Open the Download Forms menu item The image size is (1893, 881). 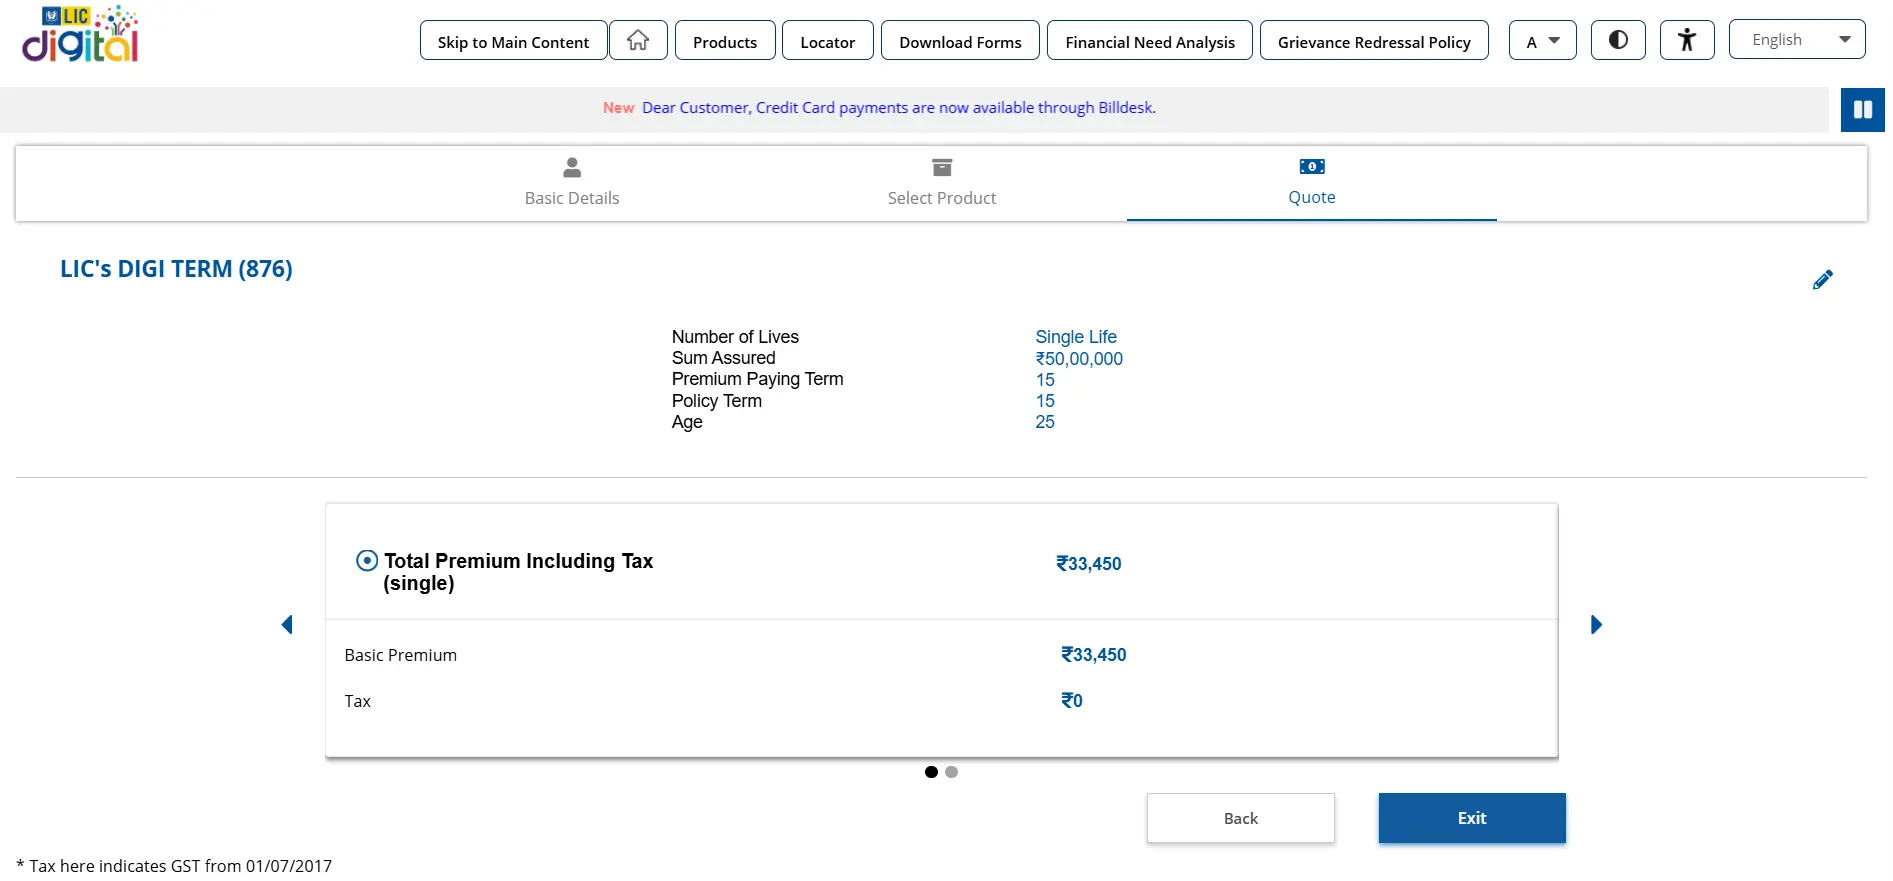pyautogui.click(x=960, y=40)
